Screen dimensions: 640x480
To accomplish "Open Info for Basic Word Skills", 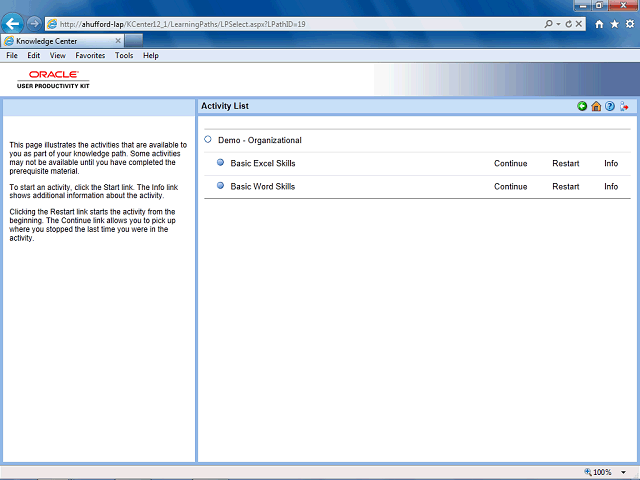I will point(611,187).
